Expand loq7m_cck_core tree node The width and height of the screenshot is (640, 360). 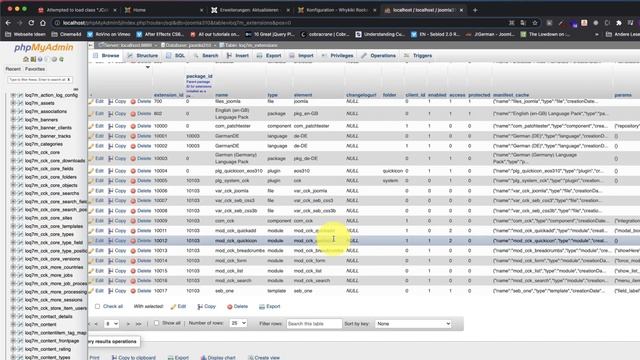tap(13, 152)
